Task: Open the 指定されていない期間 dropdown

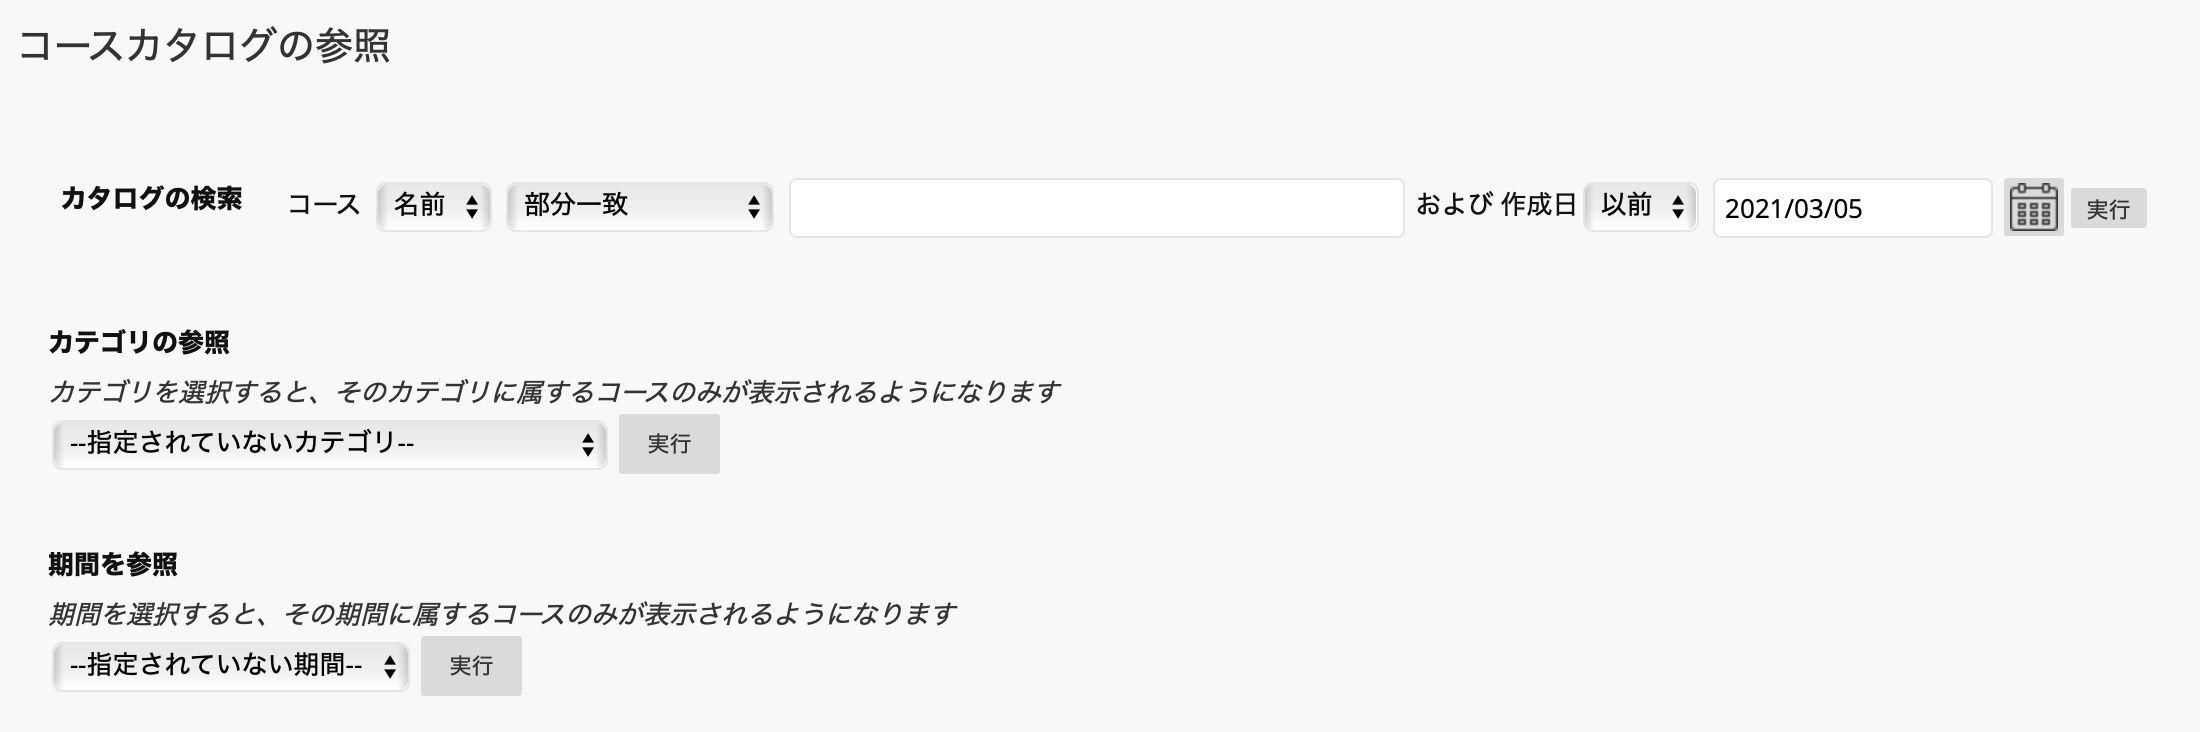Action: click(x=231, y=666)
